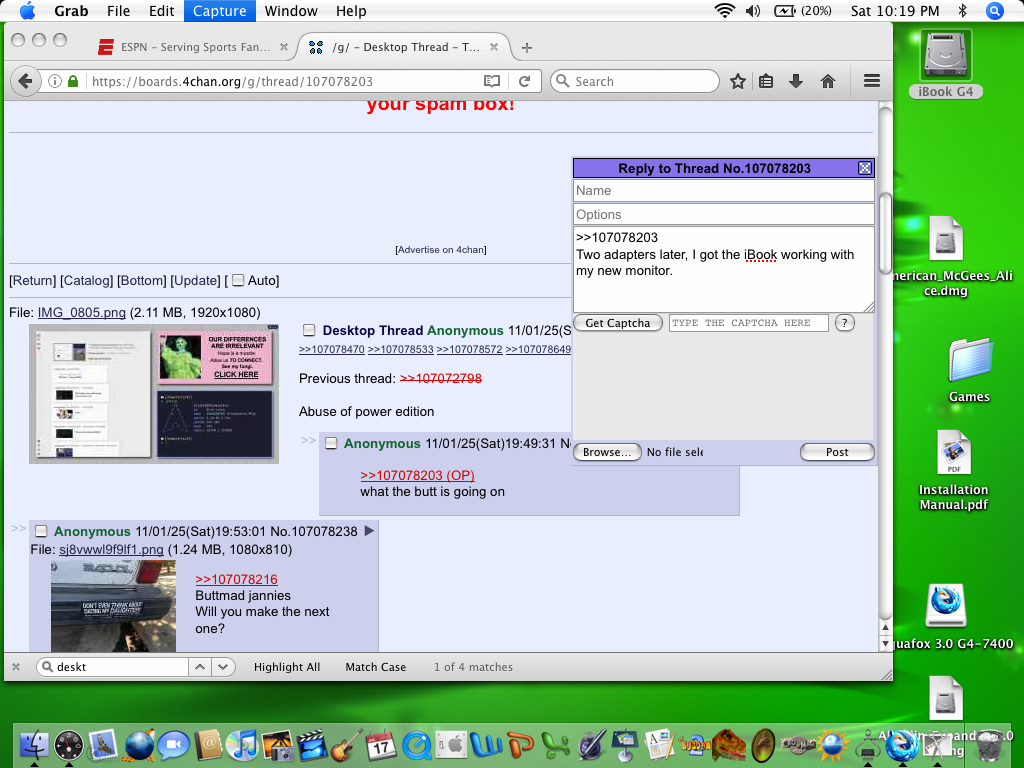
Task: Open Address Book in the dock
Action: [208, 744]
